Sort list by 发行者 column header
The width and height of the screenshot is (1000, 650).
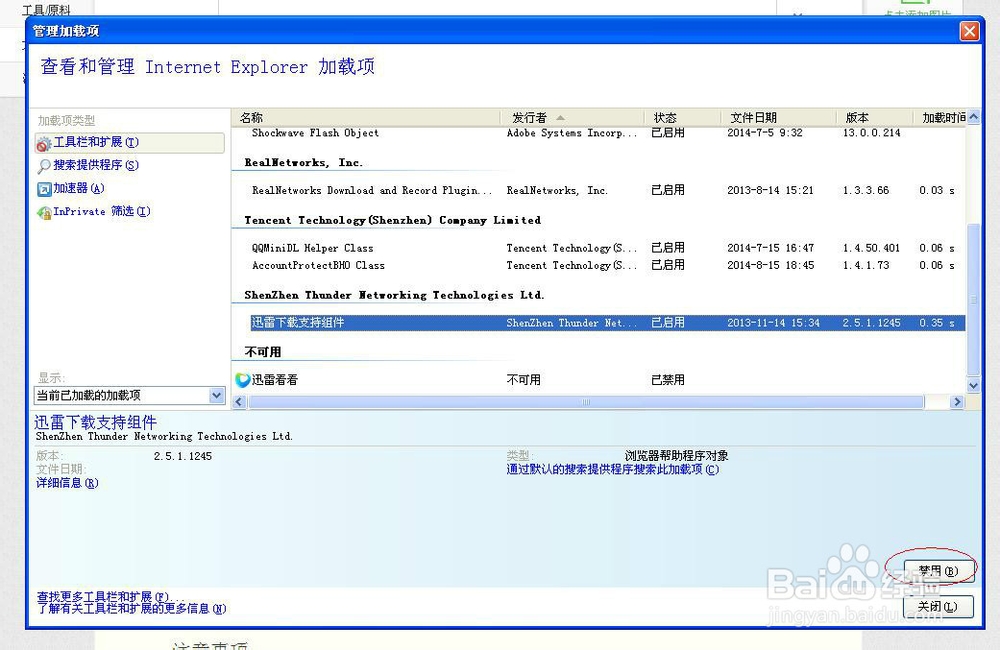tap(573, 117)
